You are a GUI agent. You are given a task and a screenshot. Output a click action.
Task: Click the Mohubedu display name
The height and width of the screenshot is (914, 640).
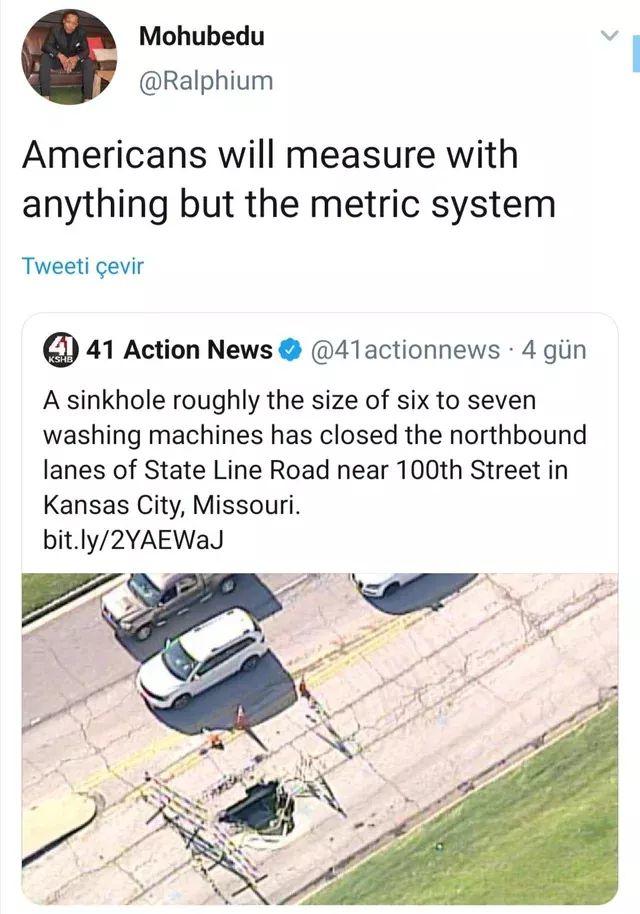click(x=202, y=36)
